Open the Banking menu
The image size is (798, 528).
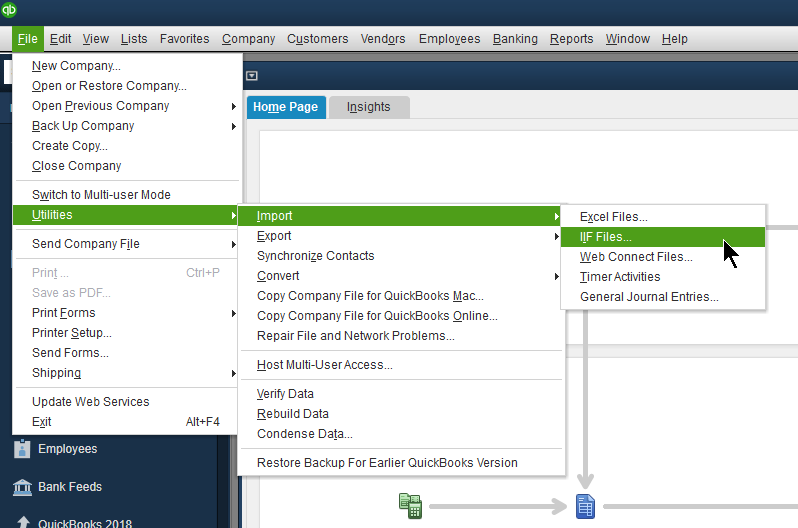pos(515,39)
